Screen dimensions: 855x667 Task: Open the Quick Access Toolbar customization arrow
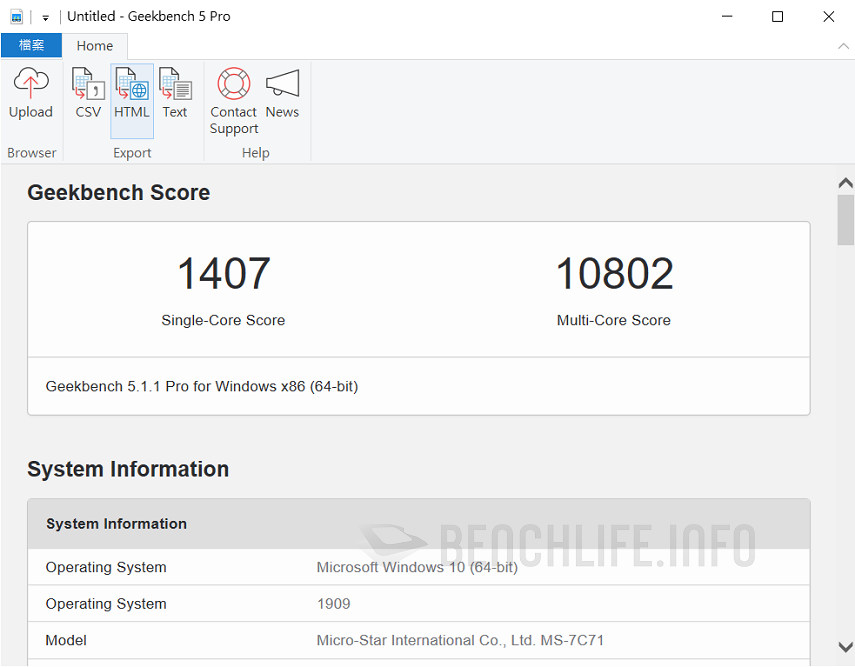(44, 16)
